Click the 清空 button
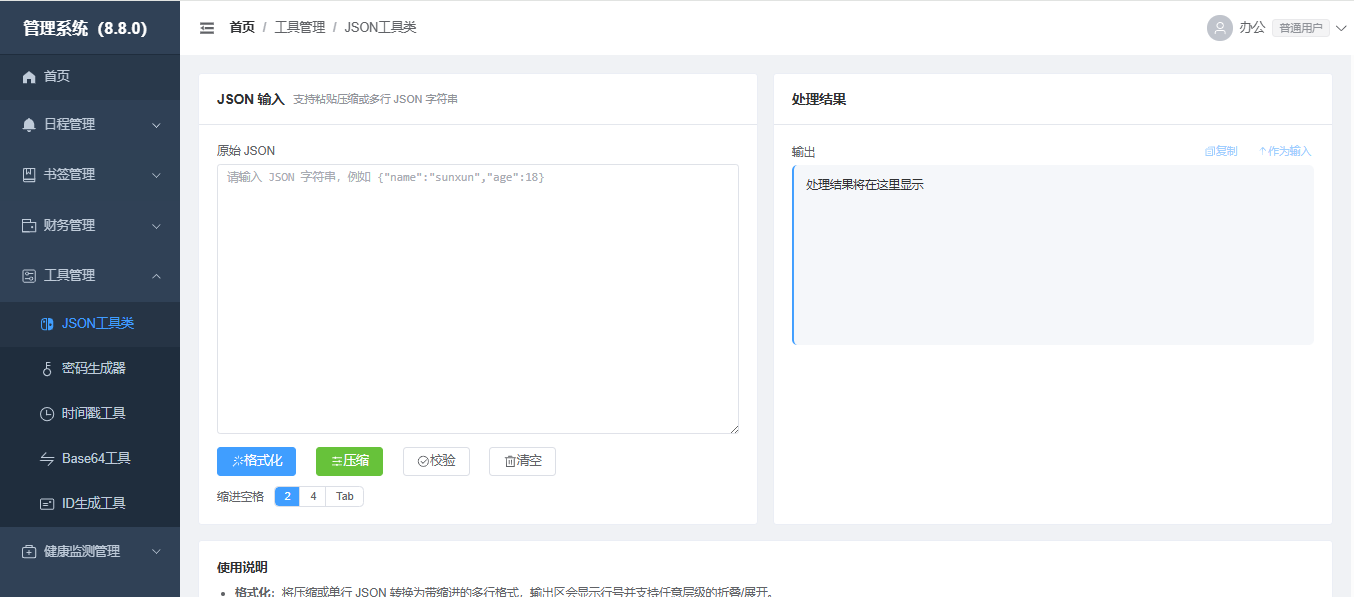Viewport: 1354px width, 597px height. [522, 461]
